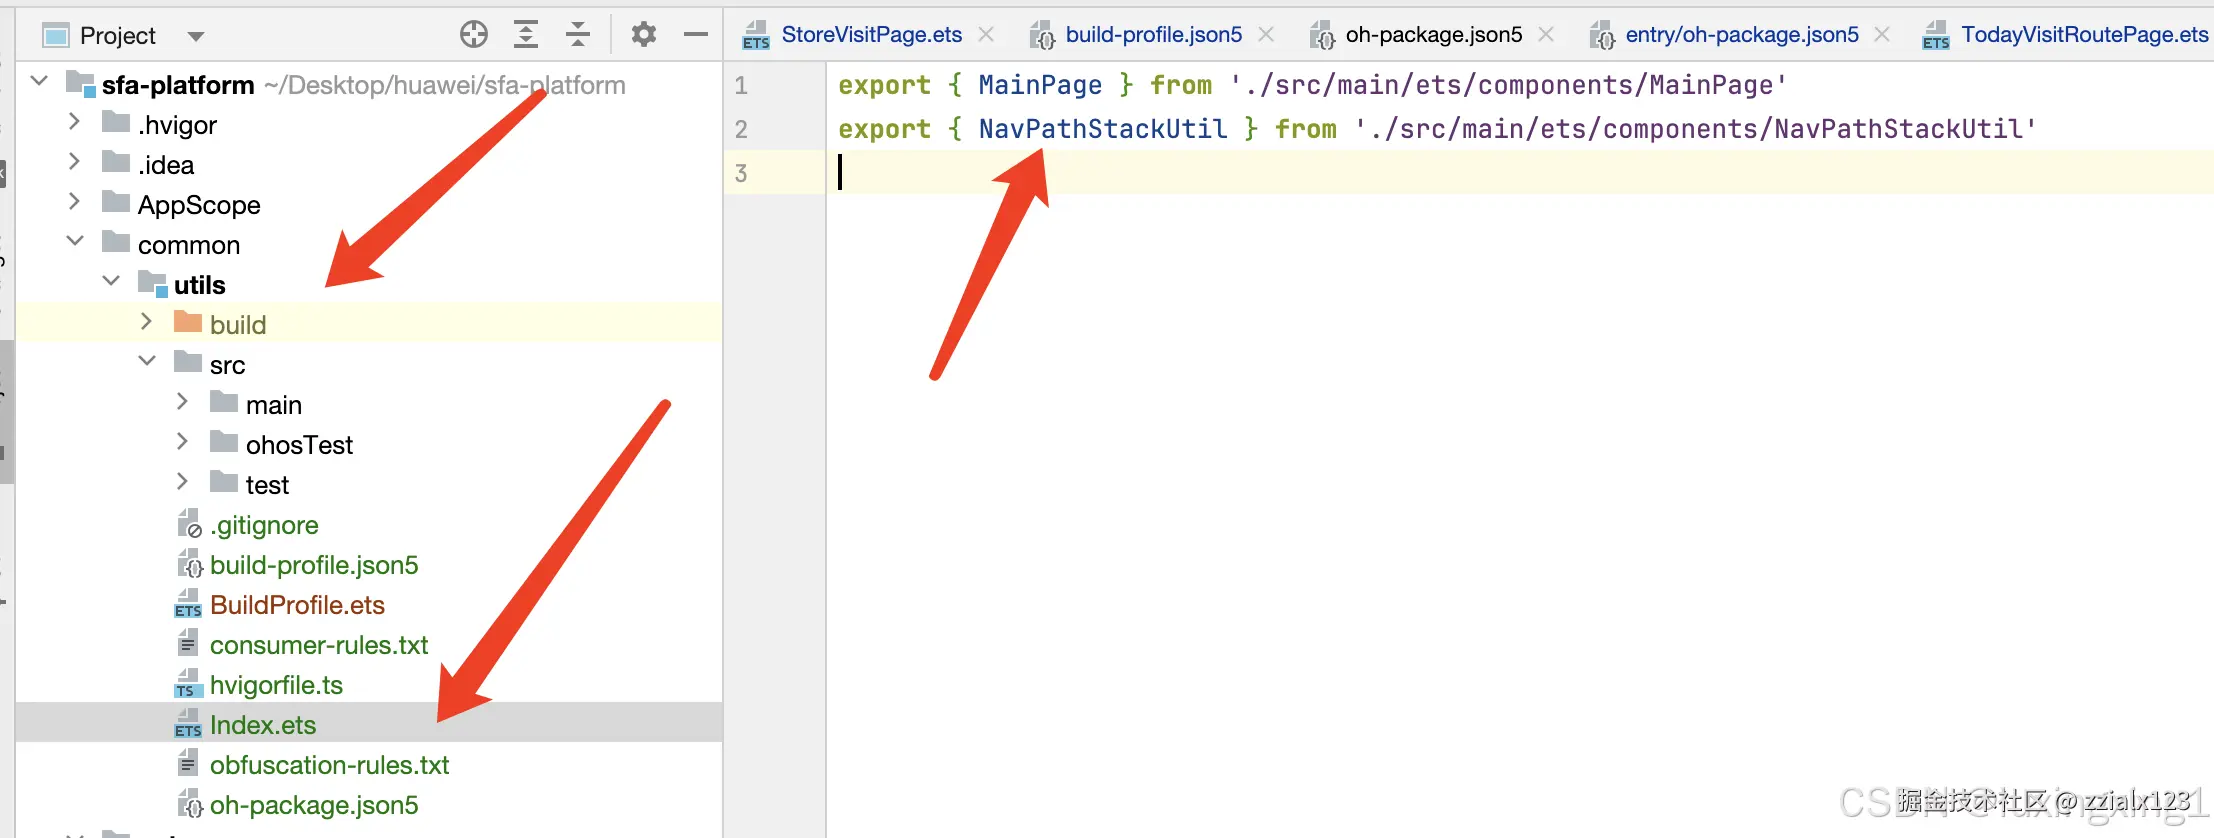Switch to the build-profile.json5 tab
Image resolution: width=2214 pixels, height=838 pixels.
[1154, 35]
